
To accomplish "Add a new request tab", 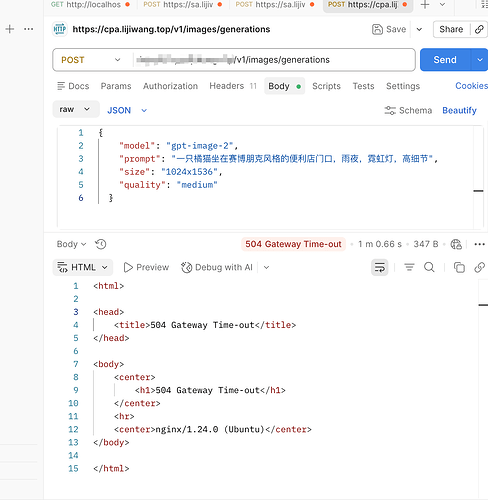I will pos(425,5).
